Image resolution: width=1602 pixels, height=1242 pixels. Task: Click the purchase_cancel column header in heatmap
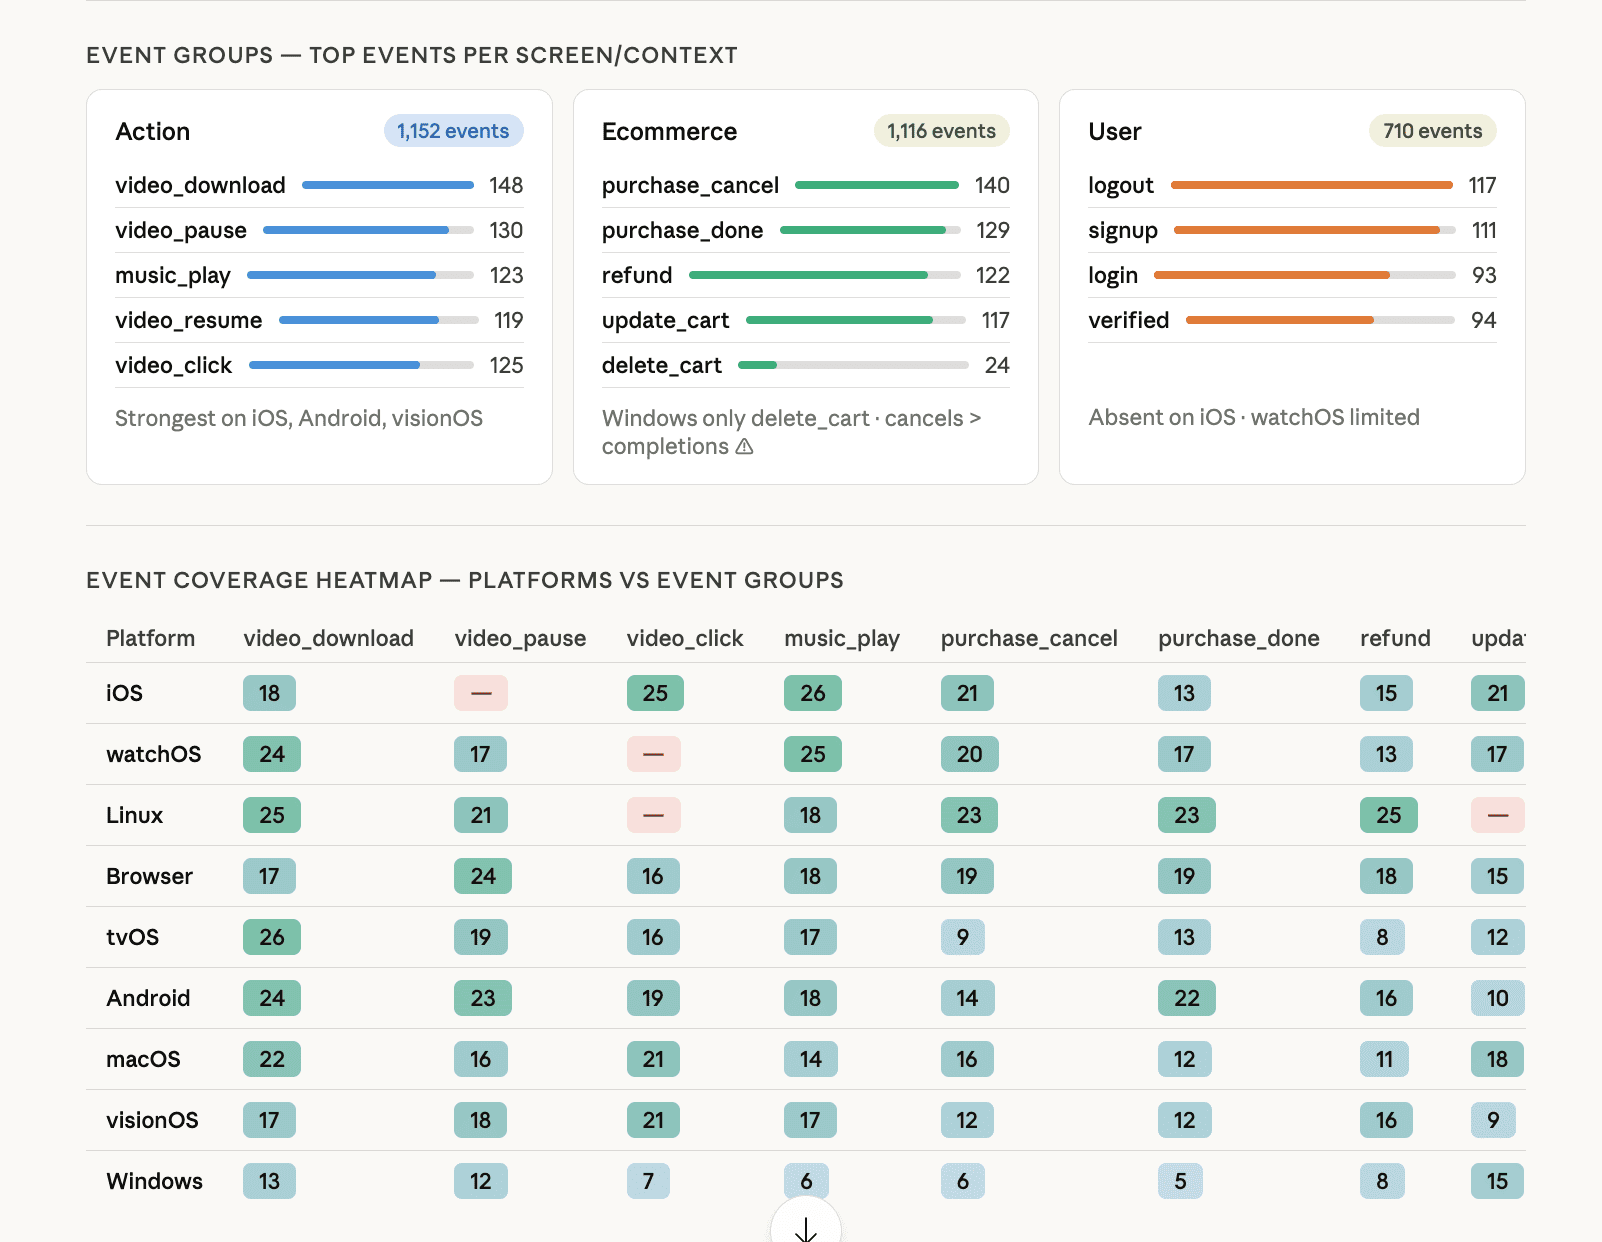tap(1028, 638)
